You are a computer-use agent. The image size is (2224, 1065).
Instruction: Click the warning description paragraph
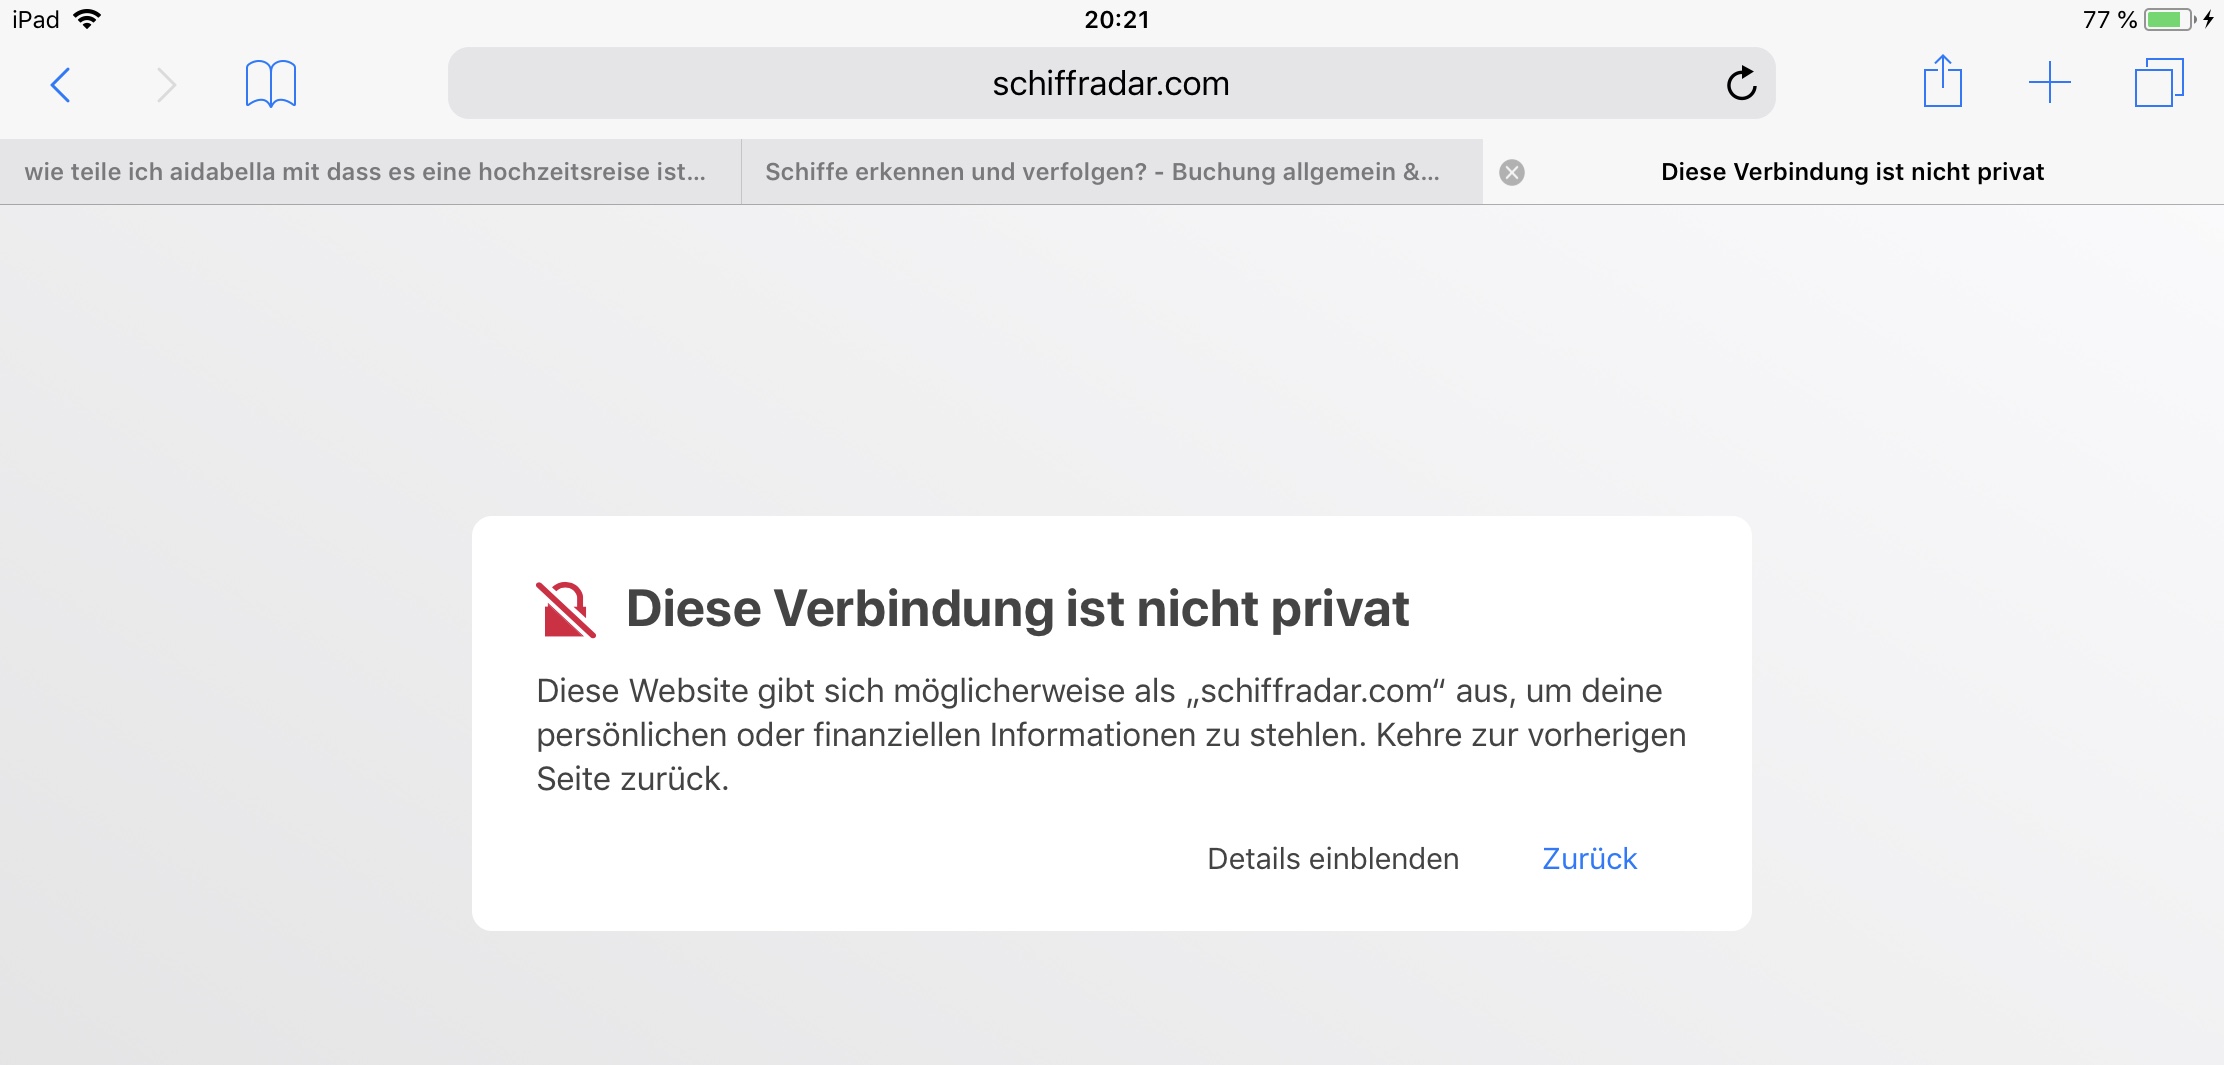click(x=1110, y=735)
